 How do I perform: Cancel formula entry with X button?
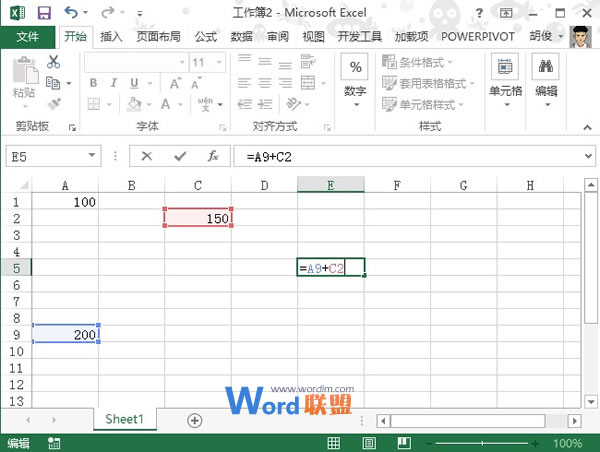(x=147, y=156)
